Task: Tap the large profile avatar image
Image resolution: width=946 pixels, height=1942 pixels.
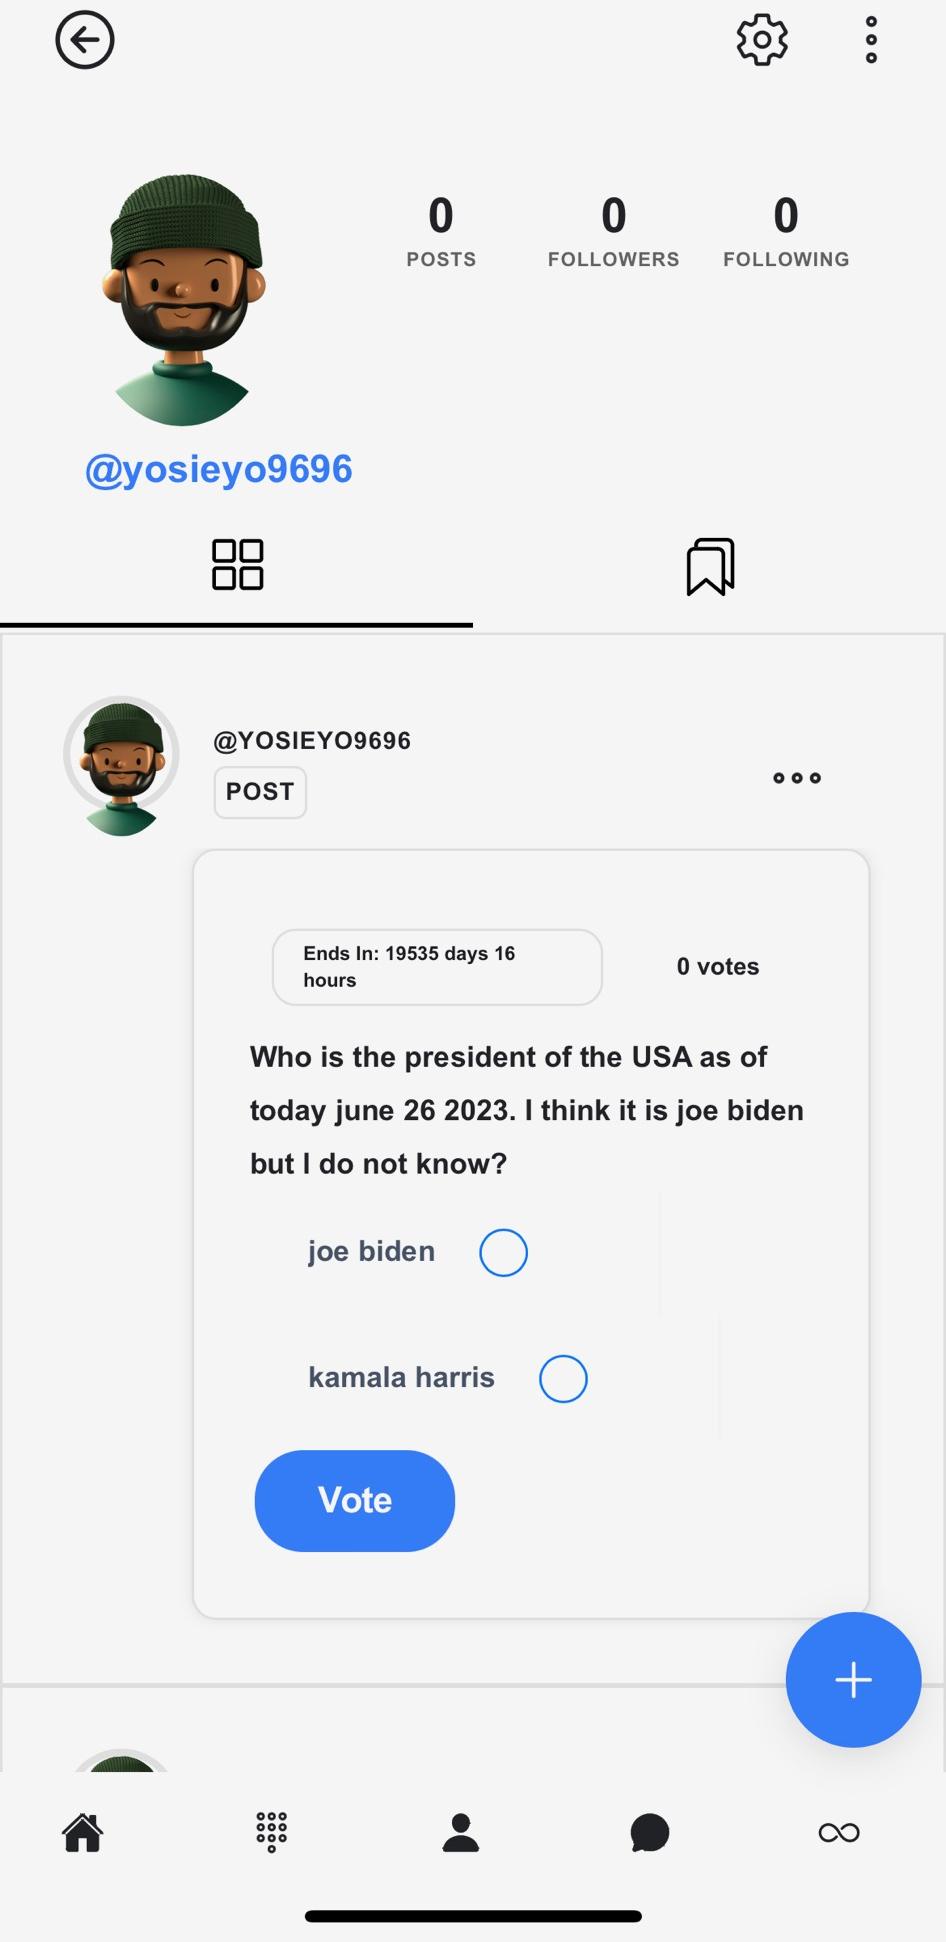Action: (182, 300)
